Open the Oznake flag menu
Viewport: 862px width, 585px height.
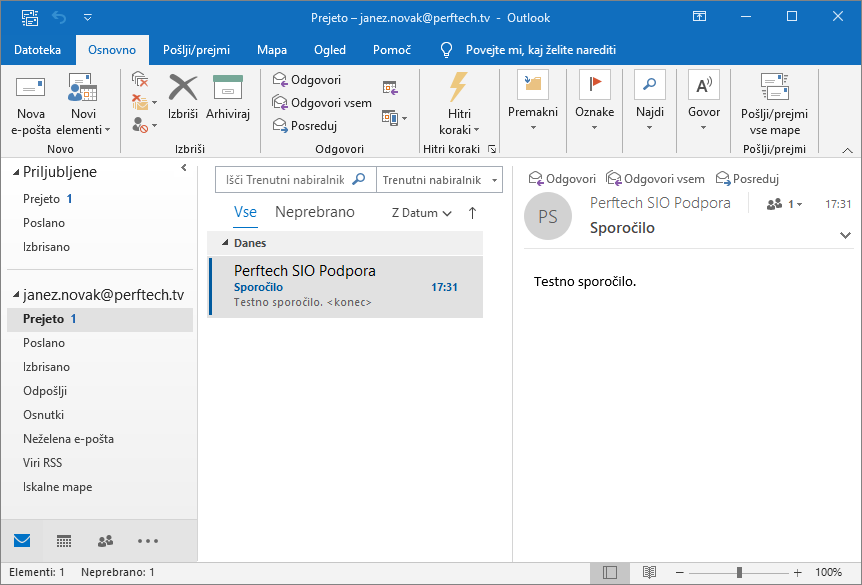click(594, 102)
